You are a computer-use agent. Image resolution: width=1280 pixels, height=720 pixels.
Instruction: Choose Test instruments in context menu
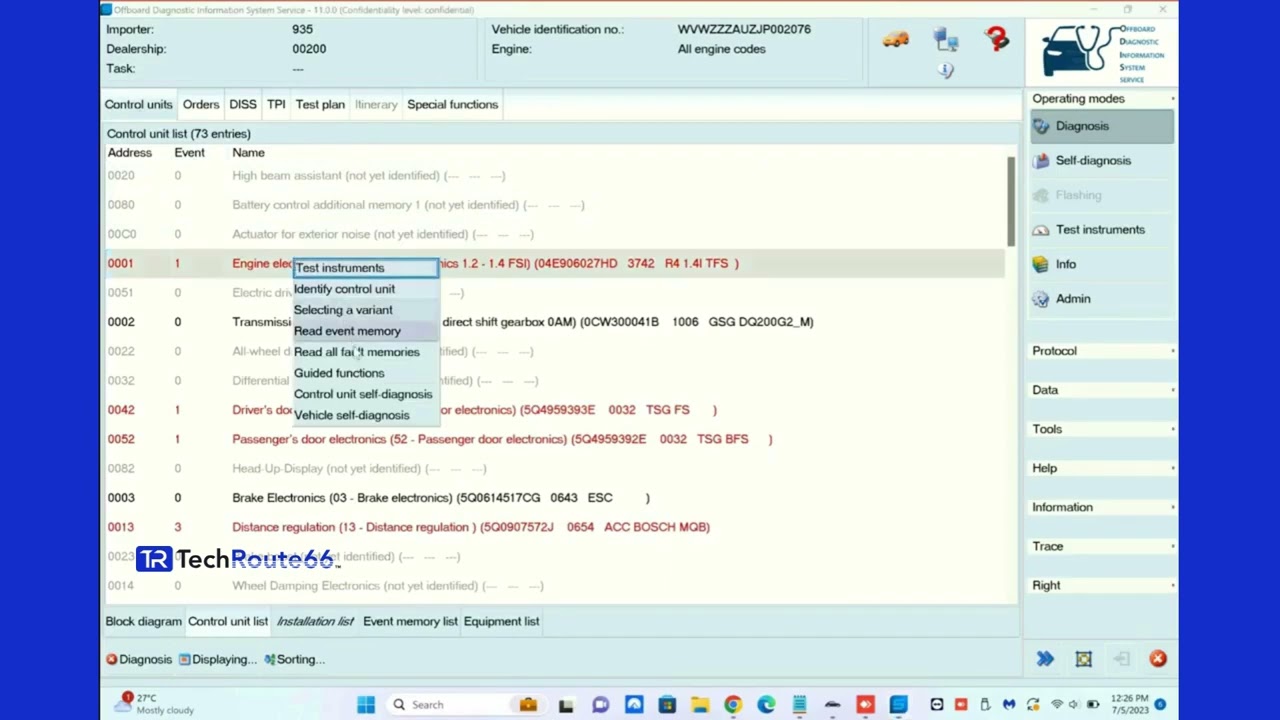click(365, 268)
